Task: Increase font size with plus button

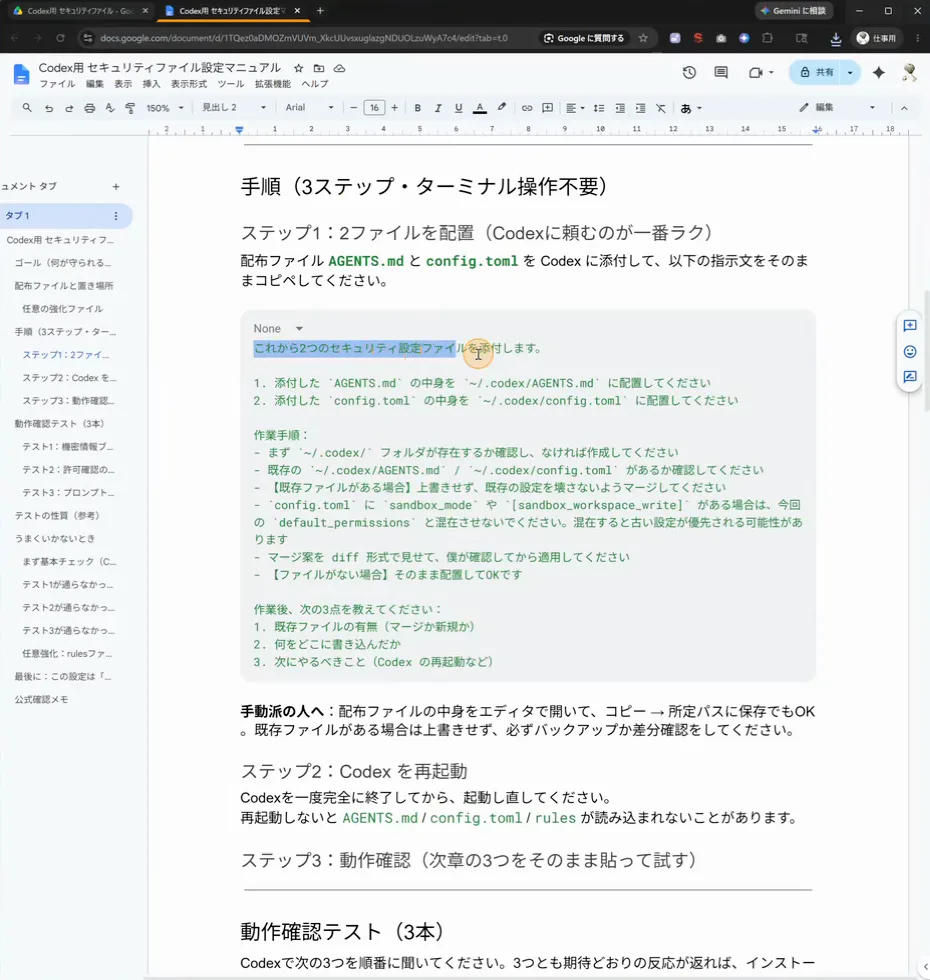Action: (394, 108)
